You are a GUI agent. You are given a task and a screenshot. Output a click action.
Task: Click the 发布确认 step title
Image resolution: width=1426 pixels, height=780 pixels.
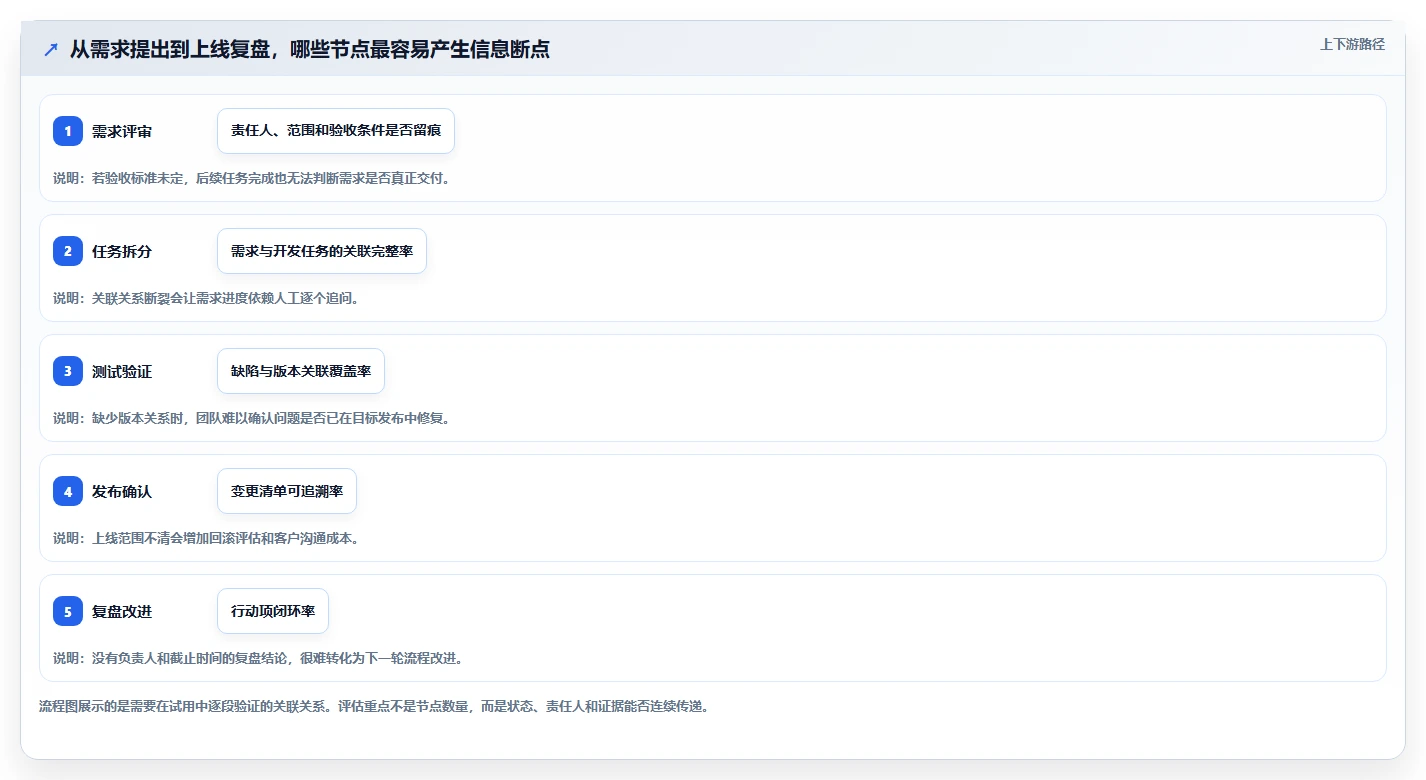click(x=122, y=492)
